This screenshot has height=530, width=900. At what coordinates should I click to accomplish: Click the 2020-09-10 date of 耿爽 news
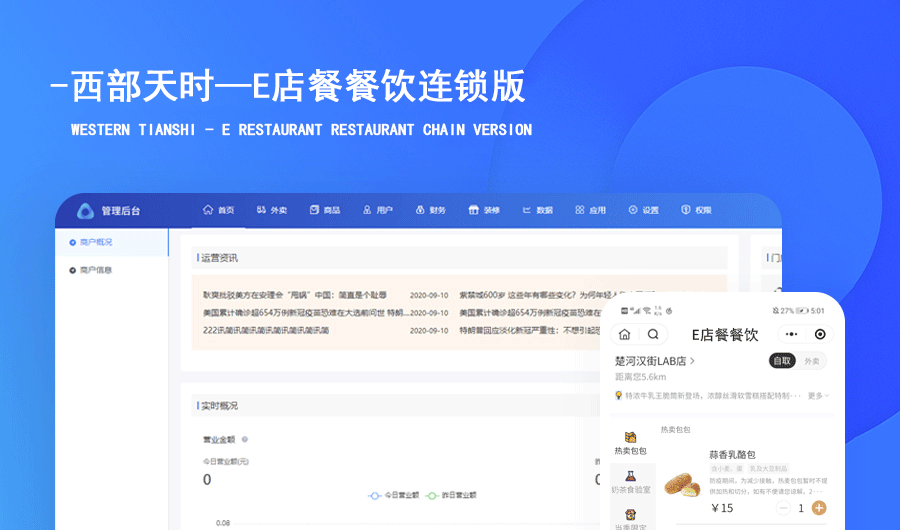(429, 295)
